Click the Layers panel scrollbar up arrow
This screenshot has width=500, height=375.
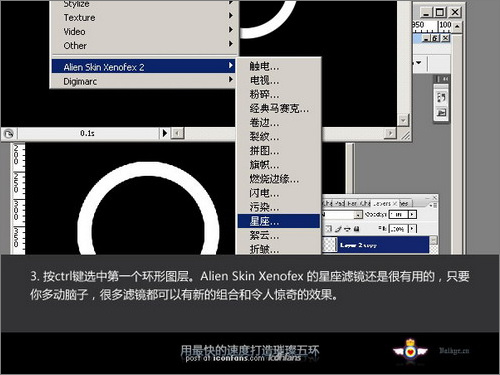pyautogui.click(x=433, y=240)
